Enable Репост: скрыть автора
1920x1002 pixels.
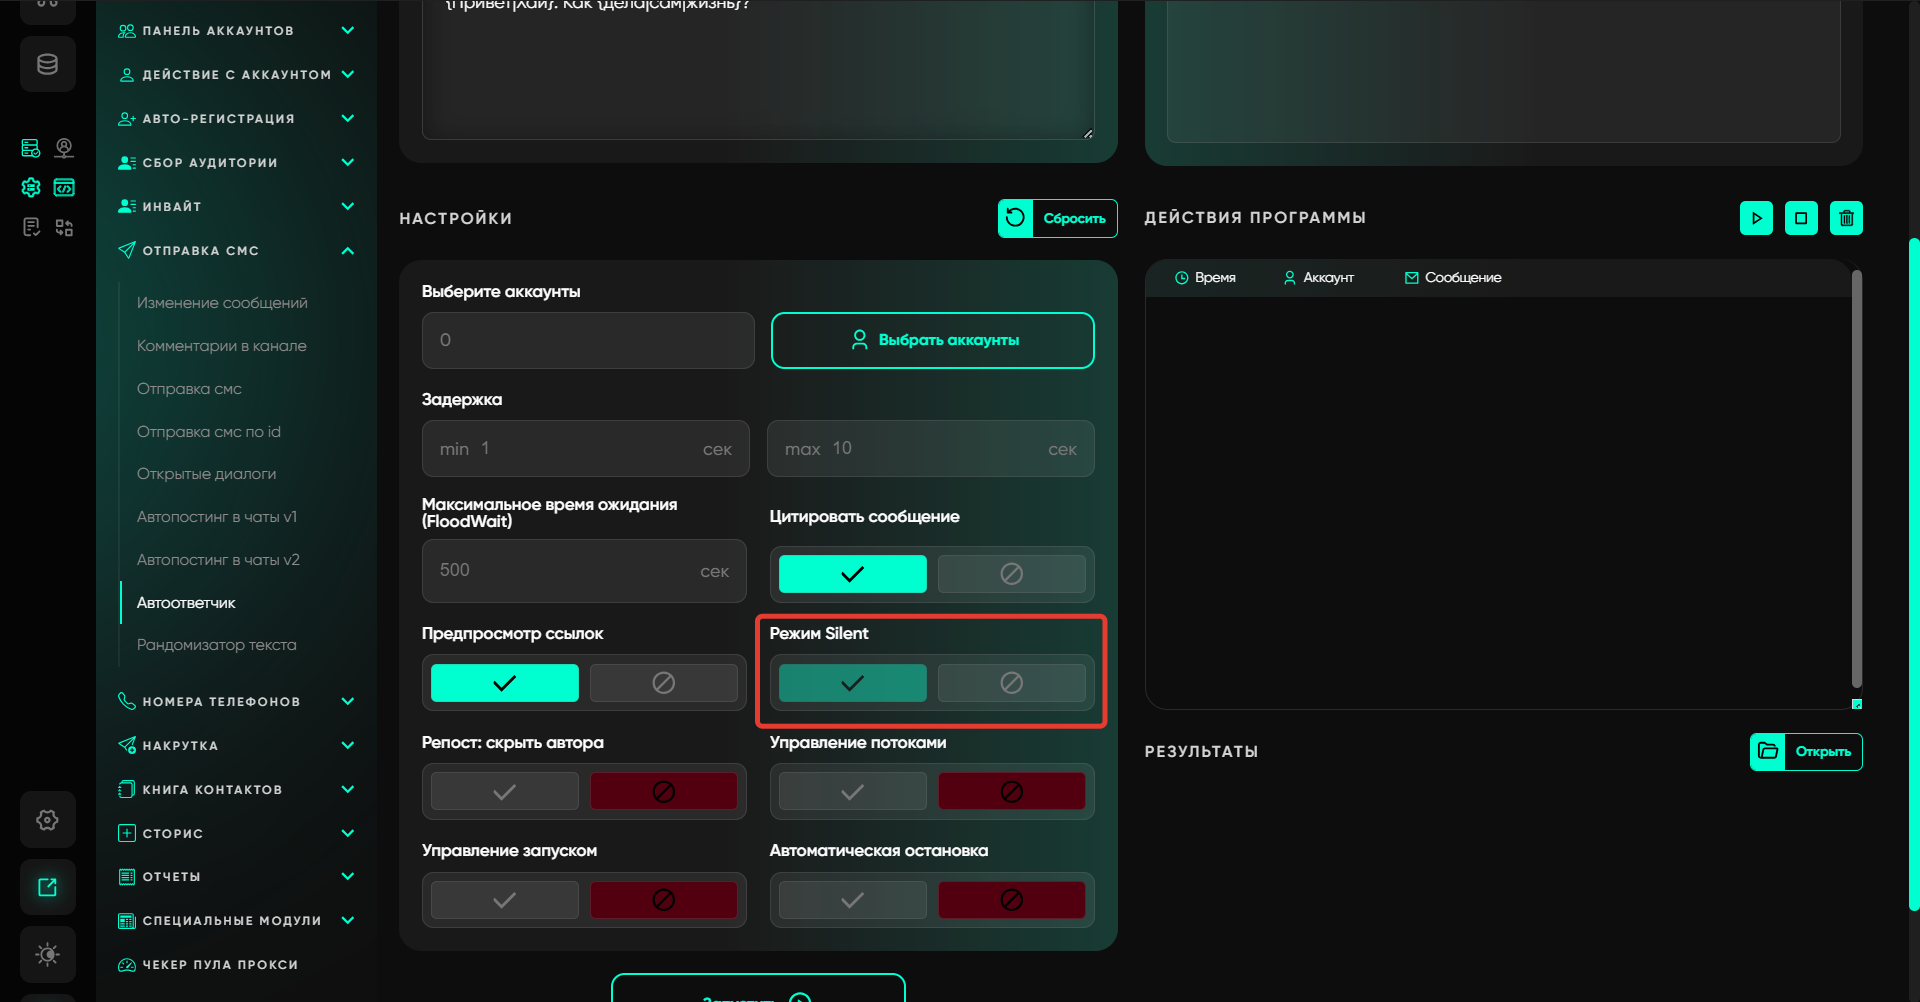(x=504, y=792)
